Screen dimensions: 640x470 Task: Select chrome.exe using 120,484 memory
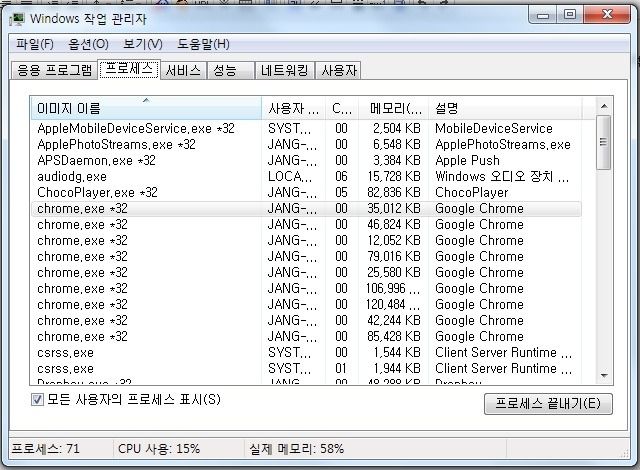click(x=306, y=304)
